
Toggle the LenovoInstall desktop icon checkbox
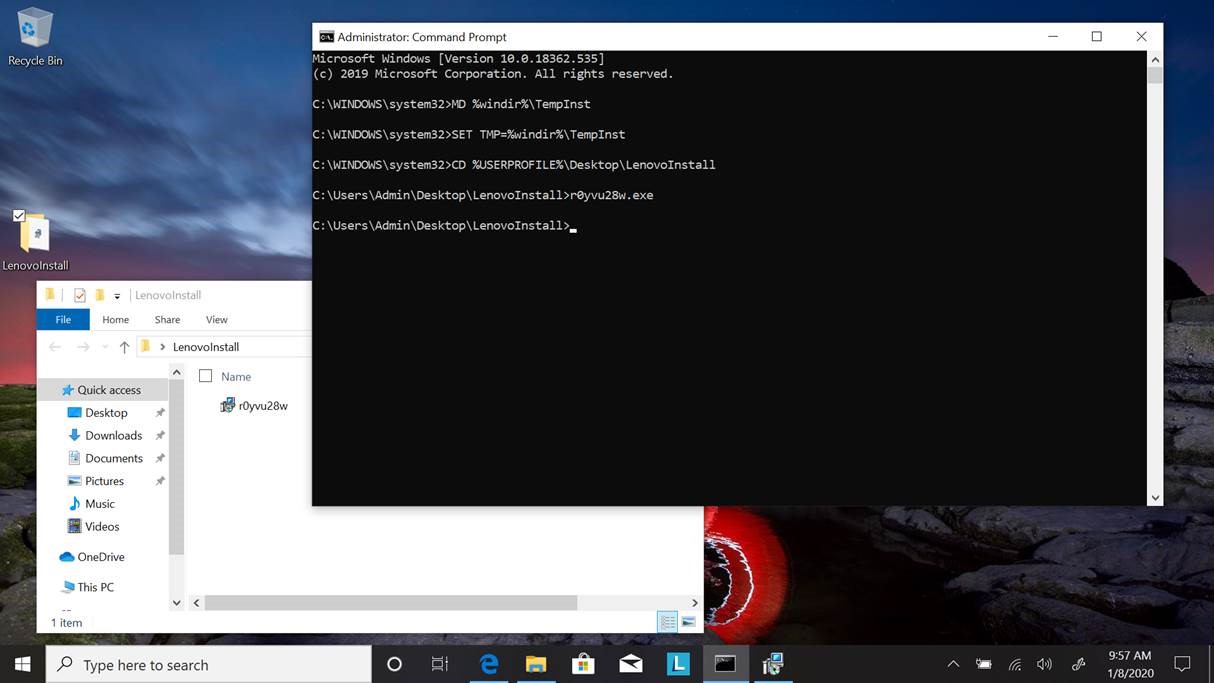click(x=19, y=215)
